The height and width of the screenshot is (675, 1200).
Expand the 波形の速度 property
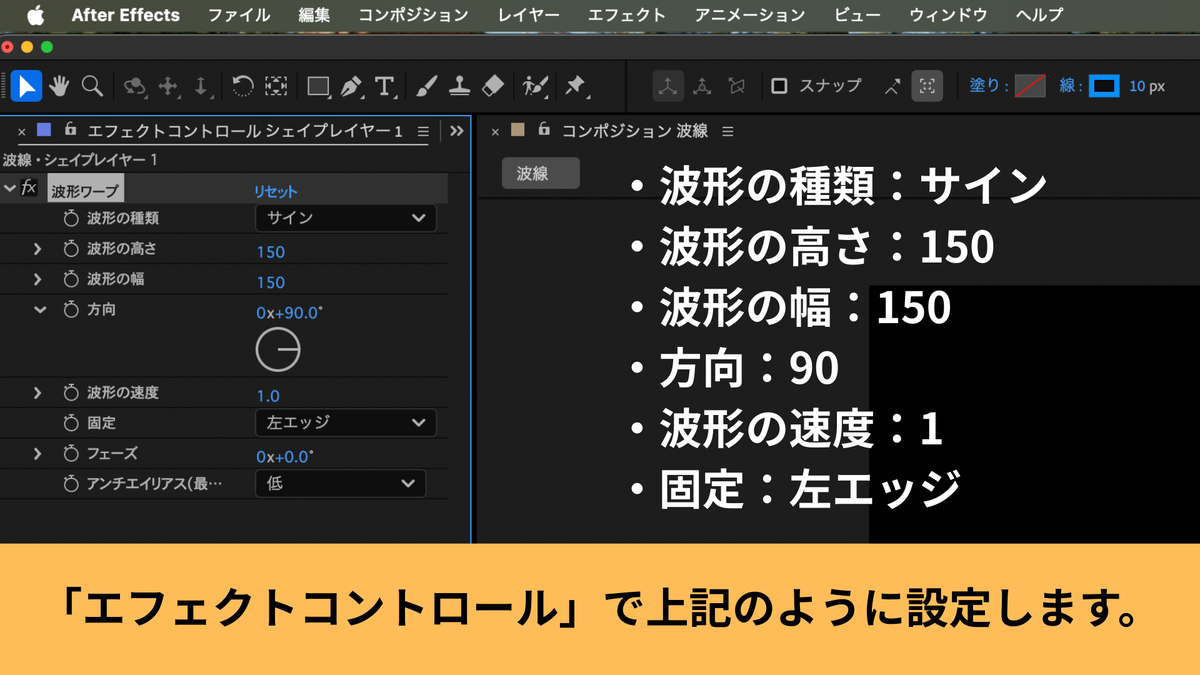pyautogui.click(x=38, y=393)
